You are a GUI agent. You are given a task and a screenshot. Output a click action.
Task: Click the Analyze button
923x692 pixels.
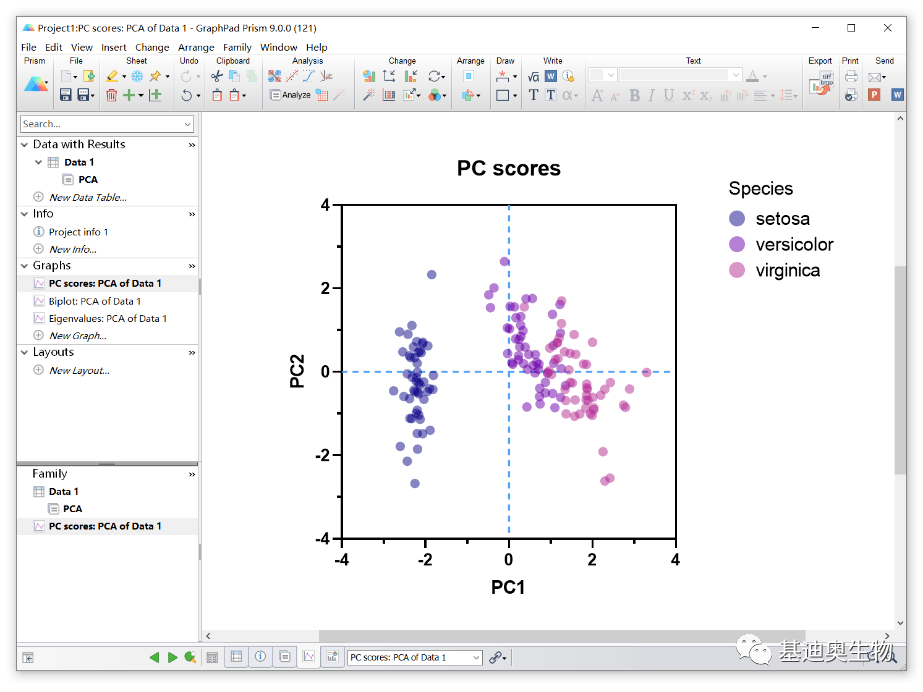(290, 95)
